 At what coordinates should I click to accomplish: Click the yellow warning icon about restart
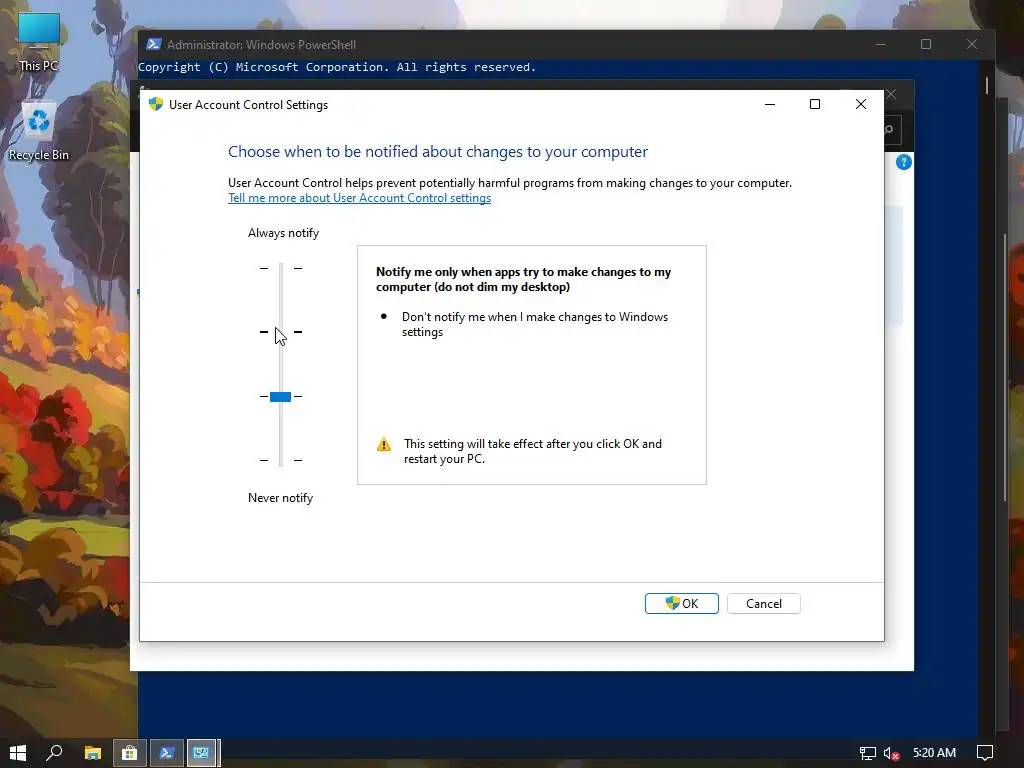point(384,445)
